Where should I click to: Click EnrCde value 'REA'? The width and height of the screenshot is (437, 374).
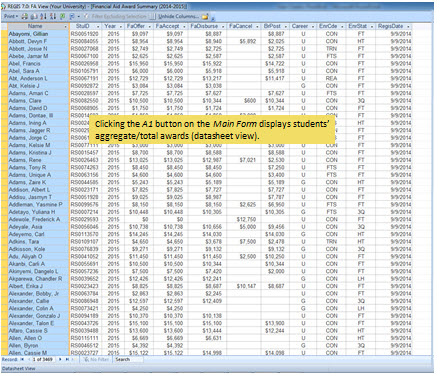[332, 78]
